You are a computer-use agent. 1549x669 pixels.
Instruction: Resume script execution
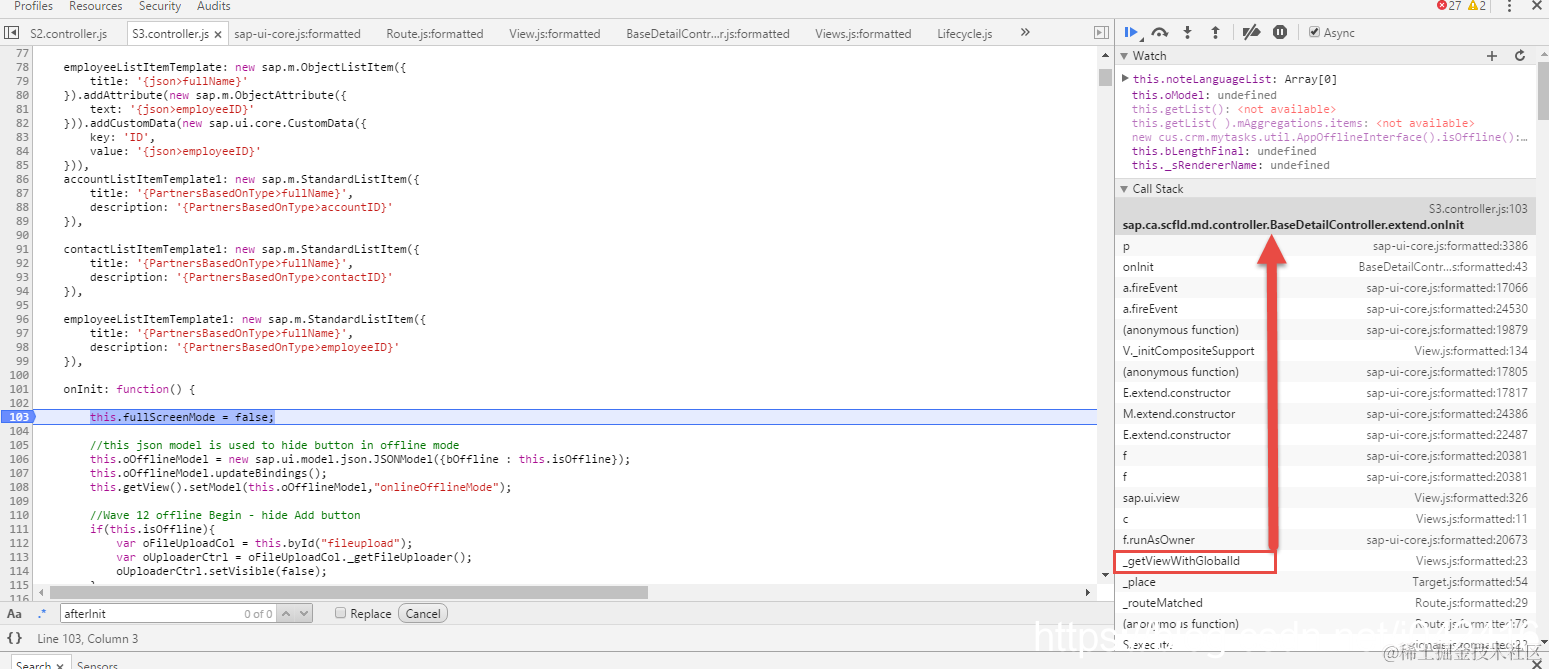pos(1132,32)
